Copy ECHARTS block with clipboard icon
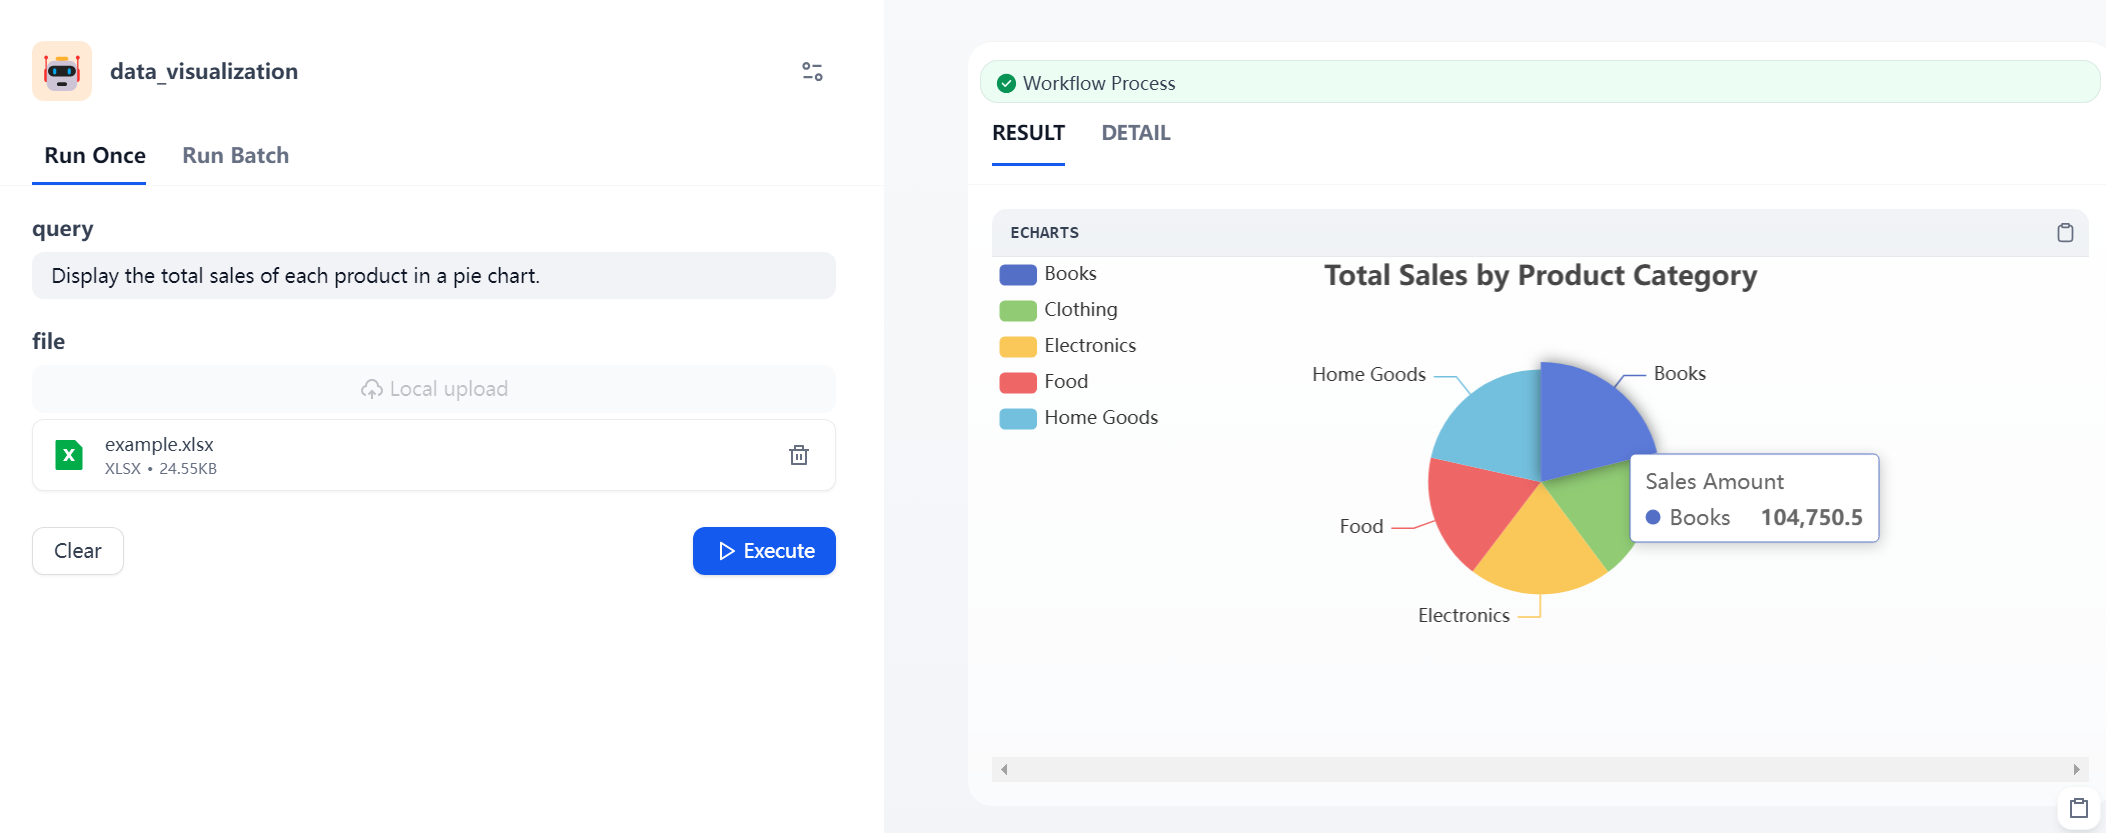Viewport: 2106px width, 833px height. point(2064,233)
